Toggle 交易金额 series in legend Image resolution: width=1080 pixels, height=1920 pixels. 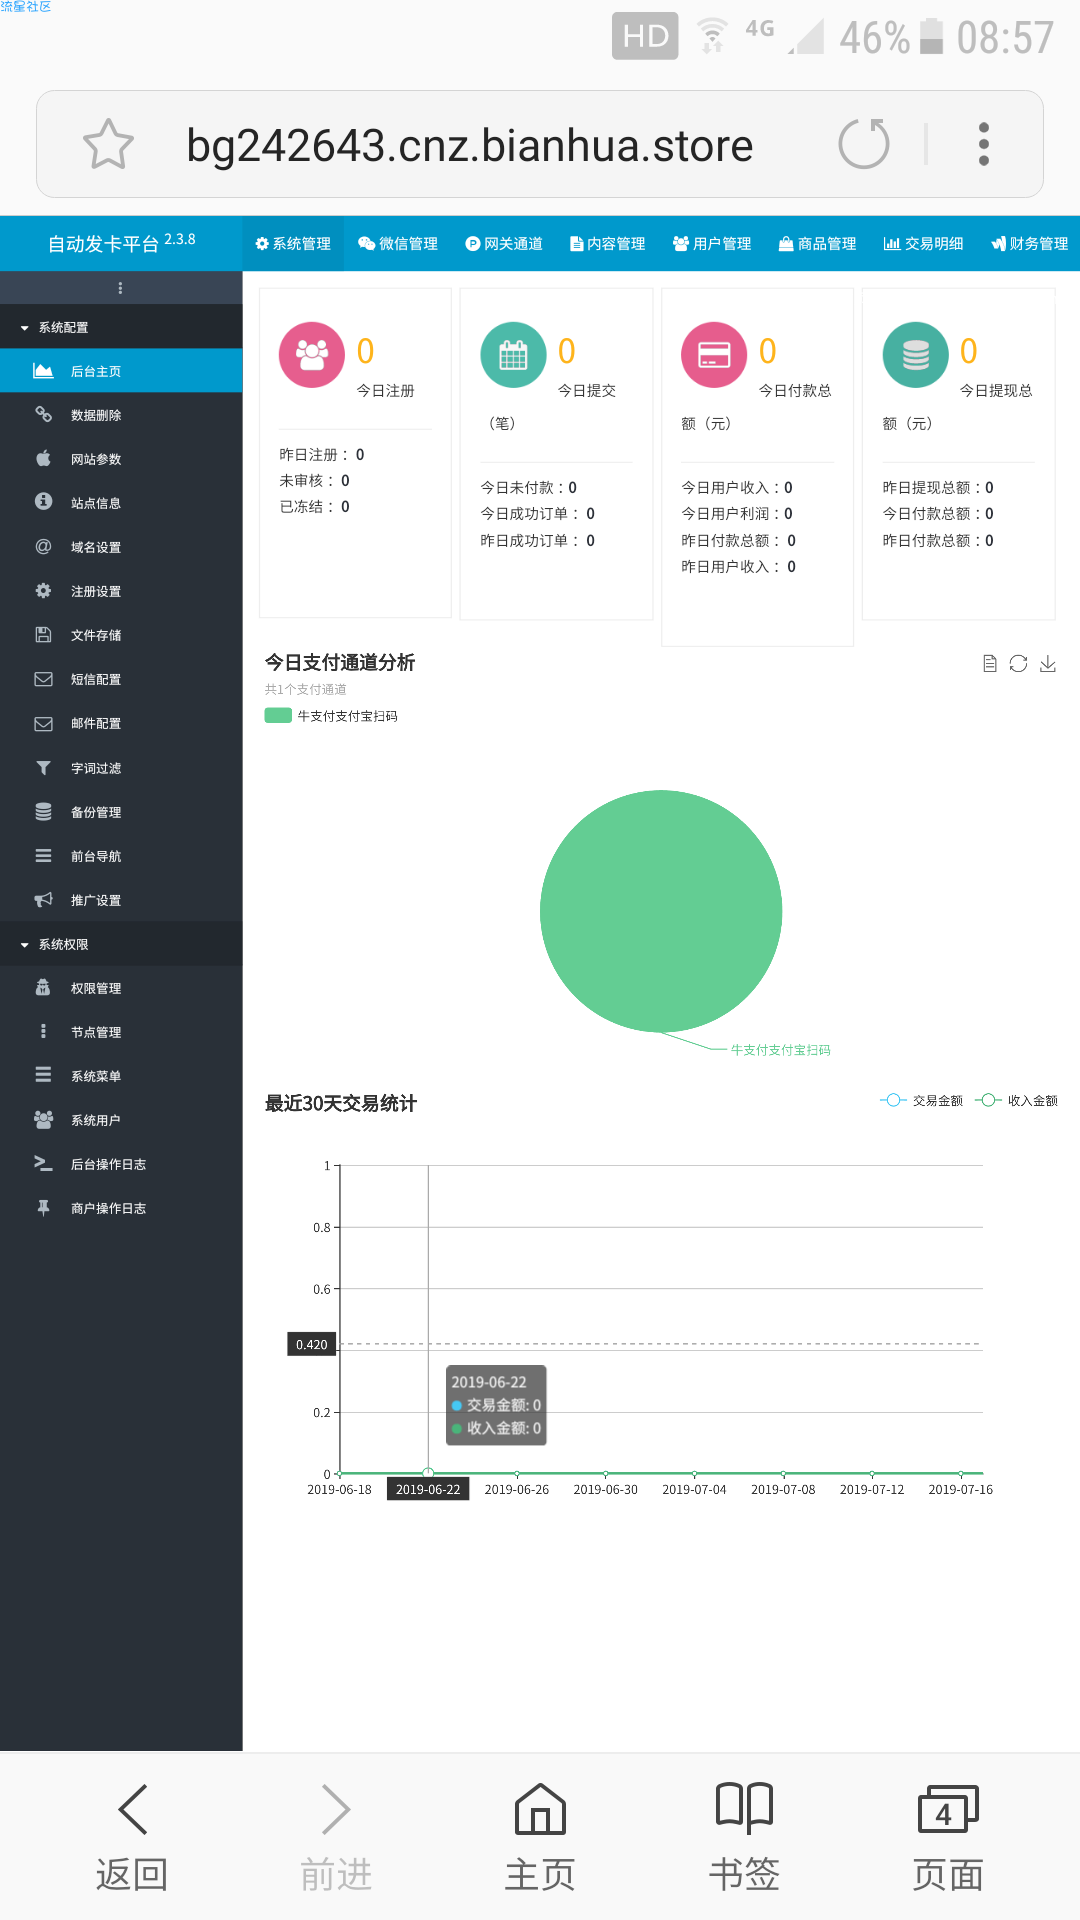point(921,1100)
